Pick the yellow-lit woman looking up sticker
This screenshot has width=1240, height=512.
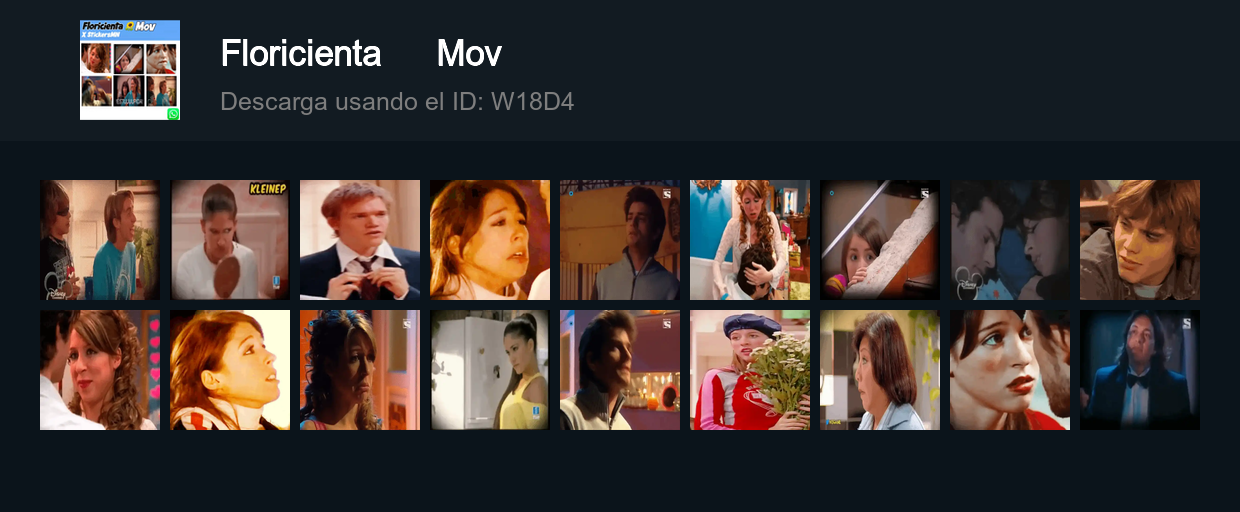230,370
